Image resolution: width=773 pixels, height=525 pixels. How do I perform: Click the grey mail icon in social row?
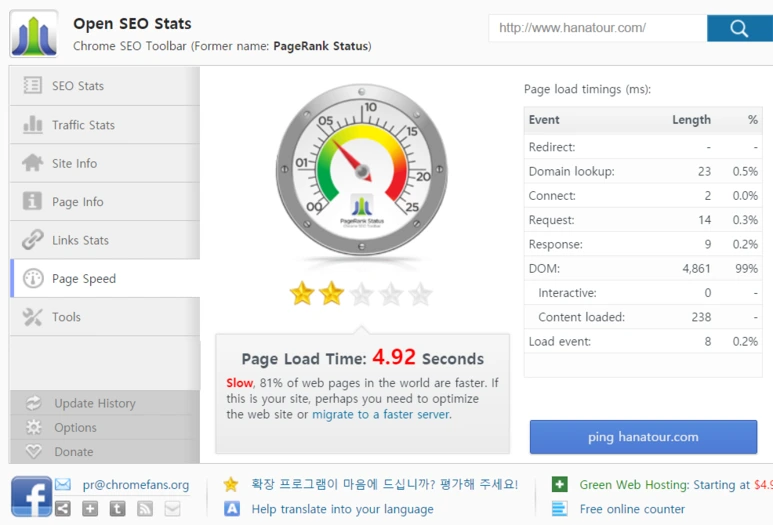[x=172, y=508]
